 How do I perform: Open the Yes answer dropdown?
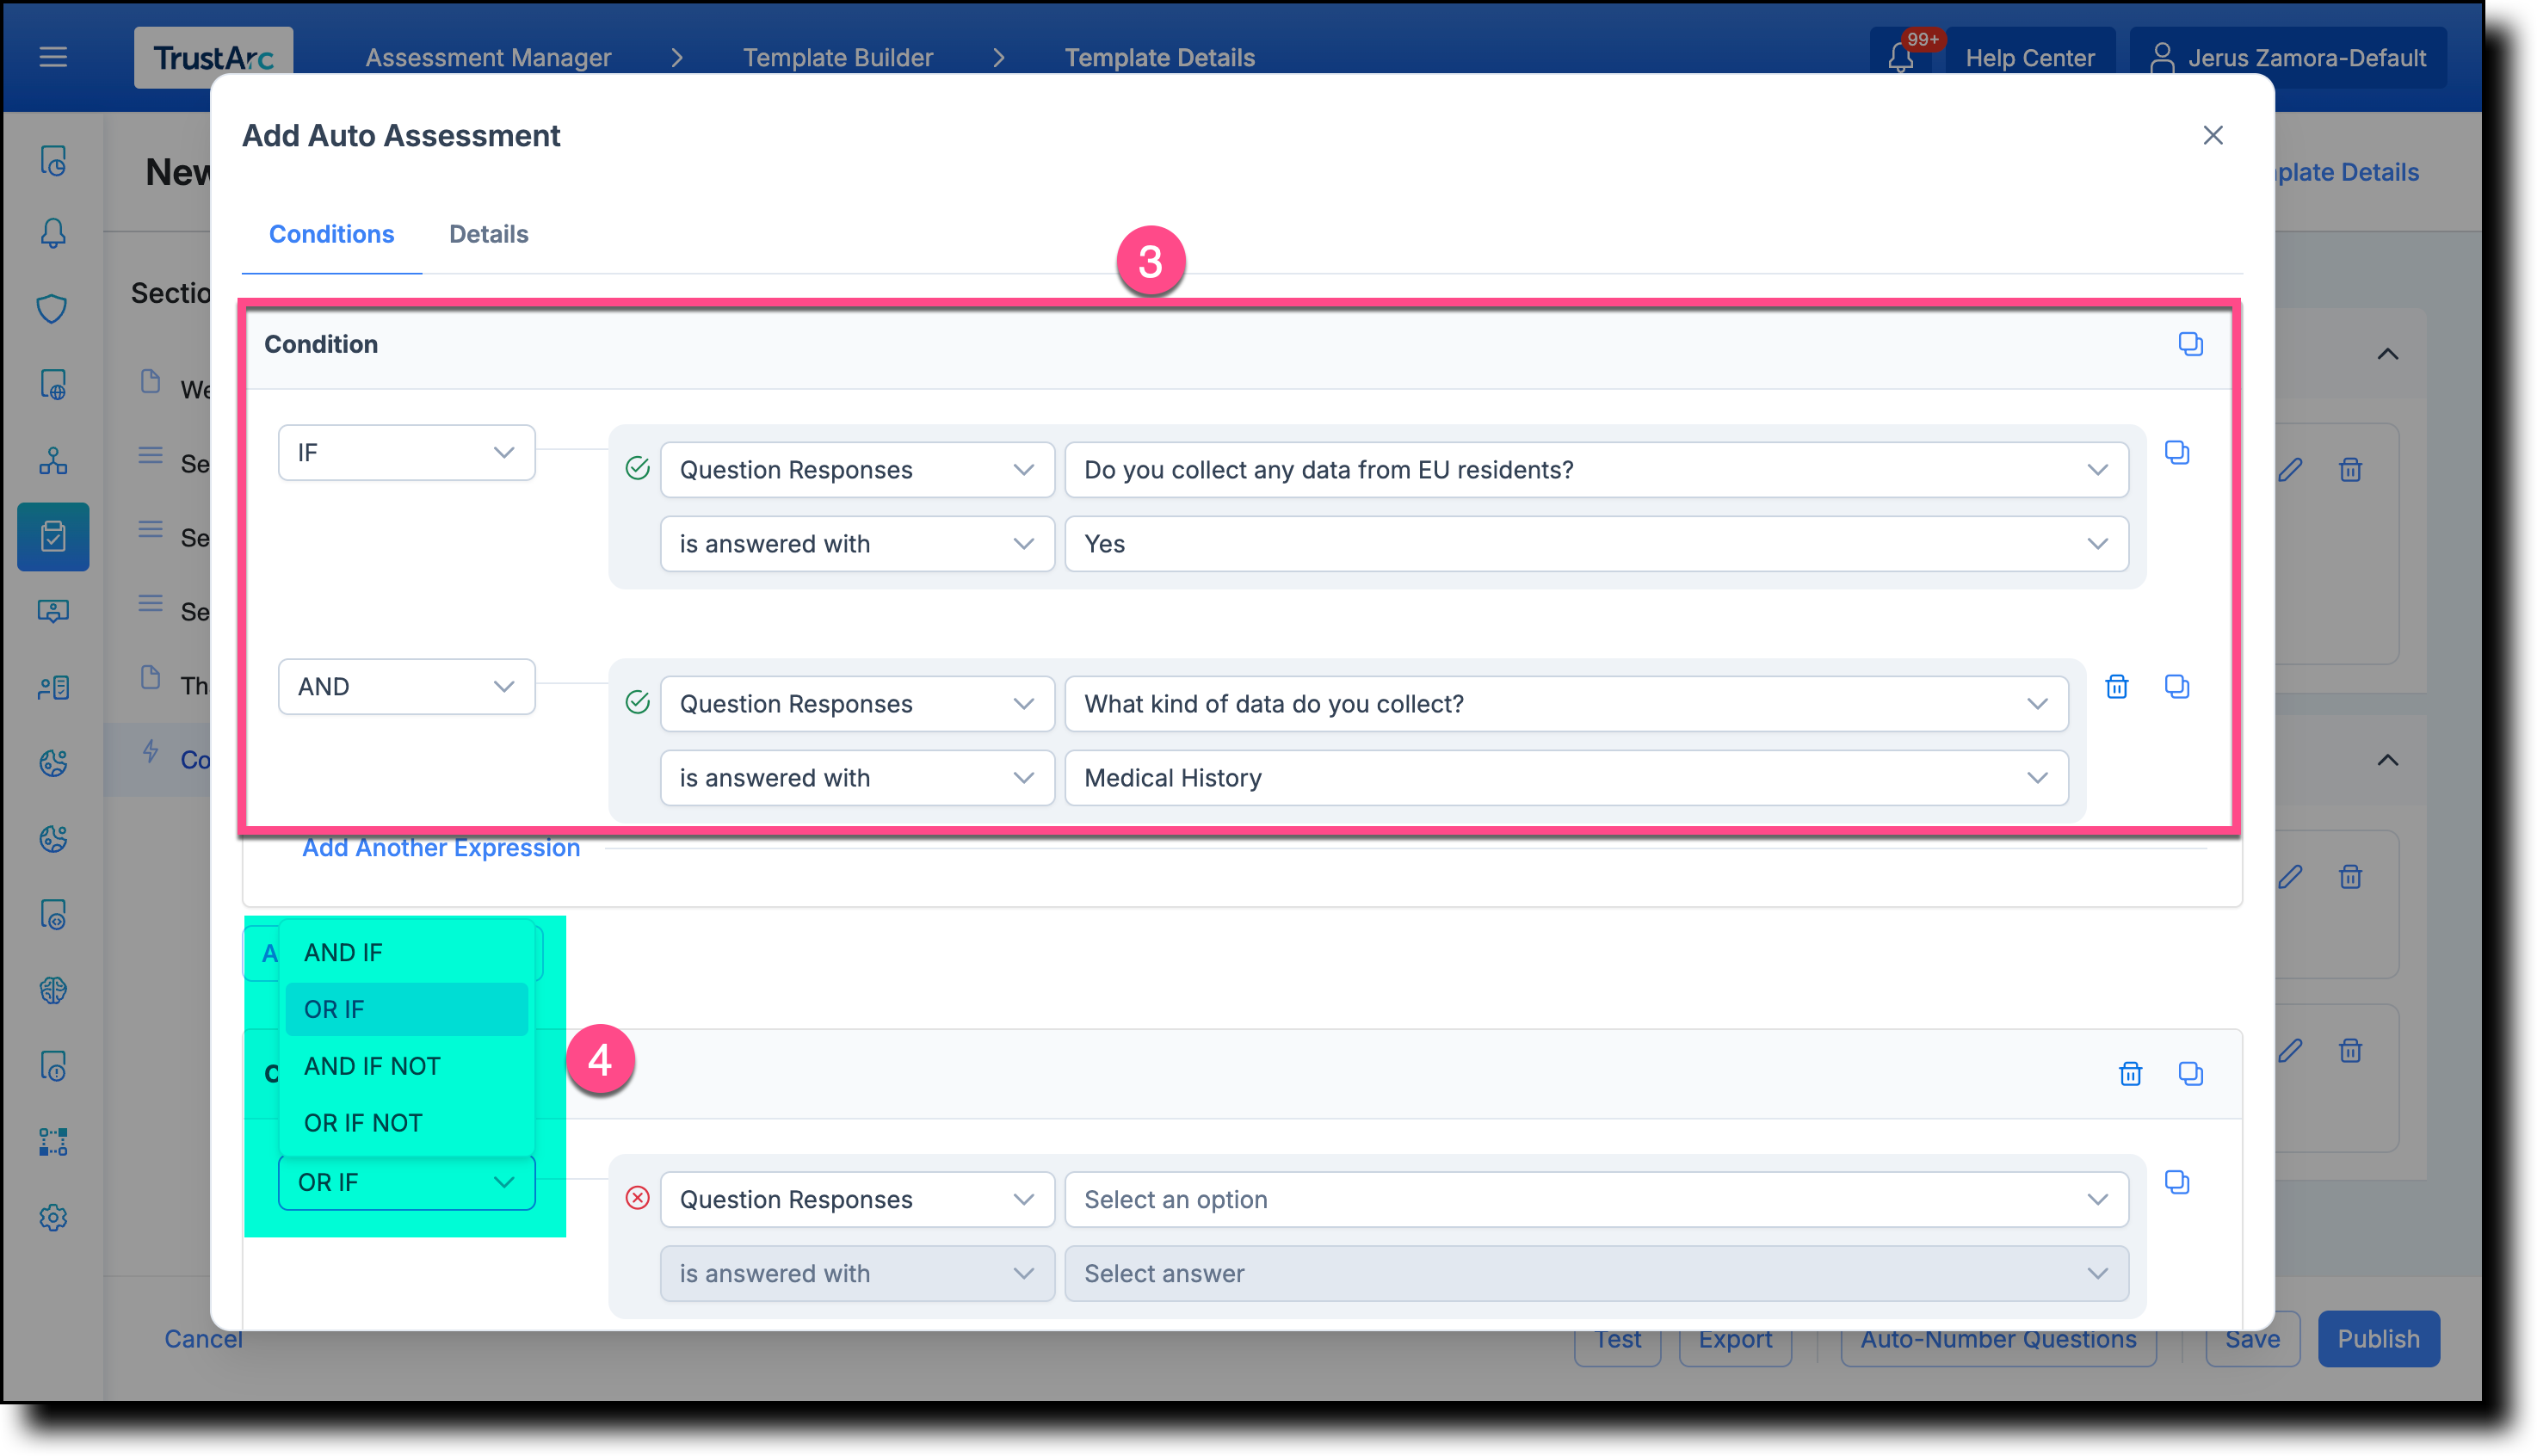pos(1596,544)
